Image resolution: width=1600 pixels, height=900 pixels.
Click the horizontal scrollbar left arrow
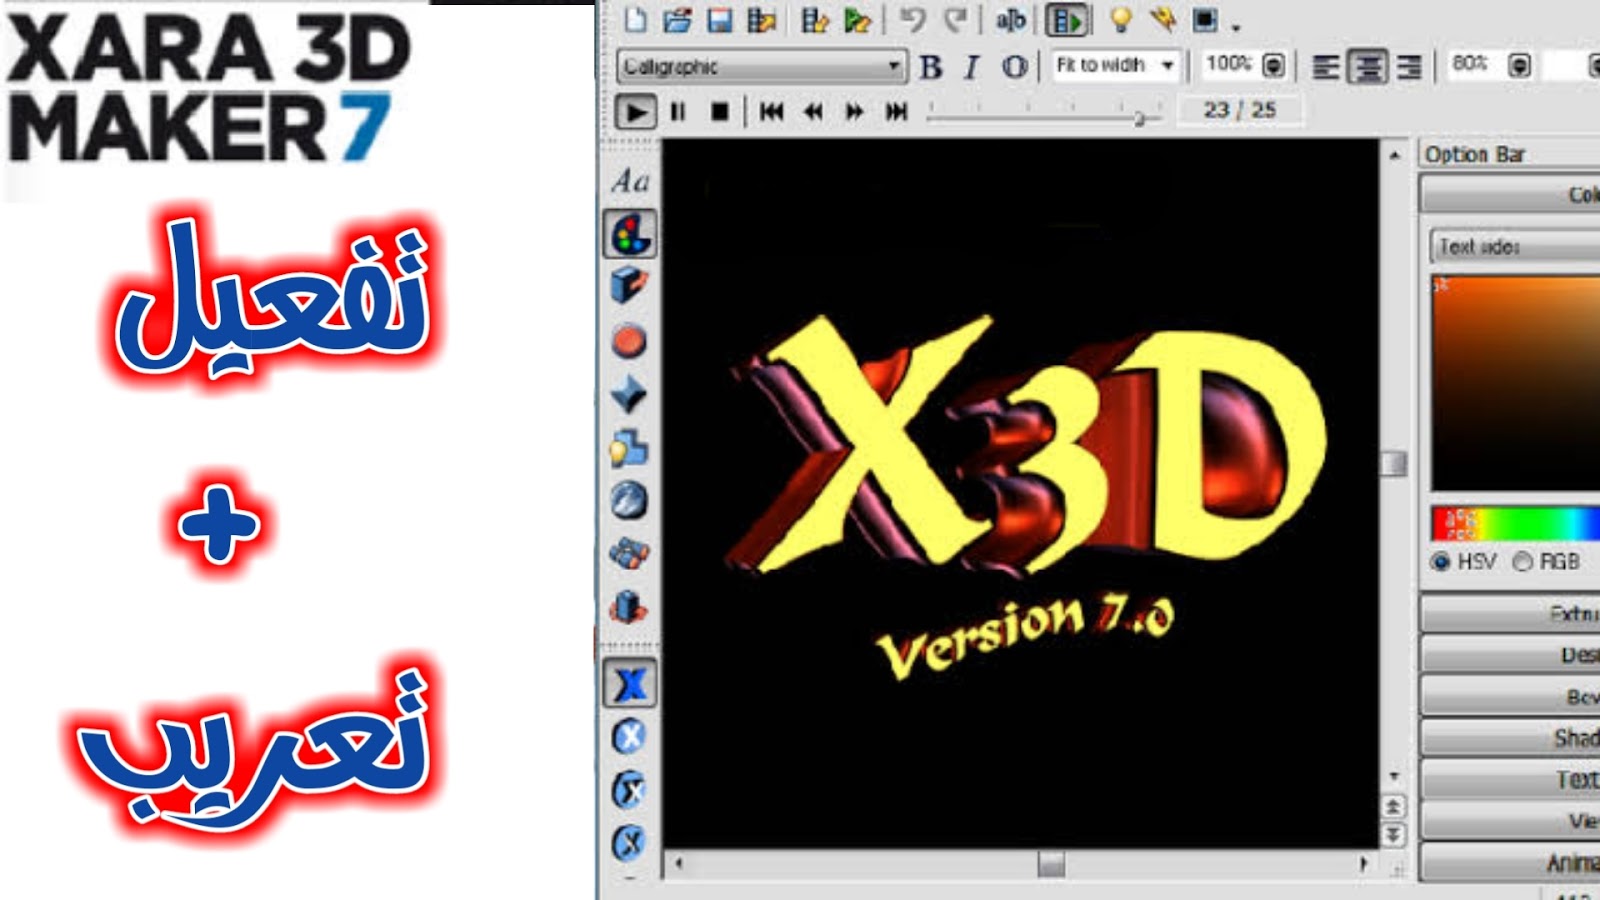[679, 864]
